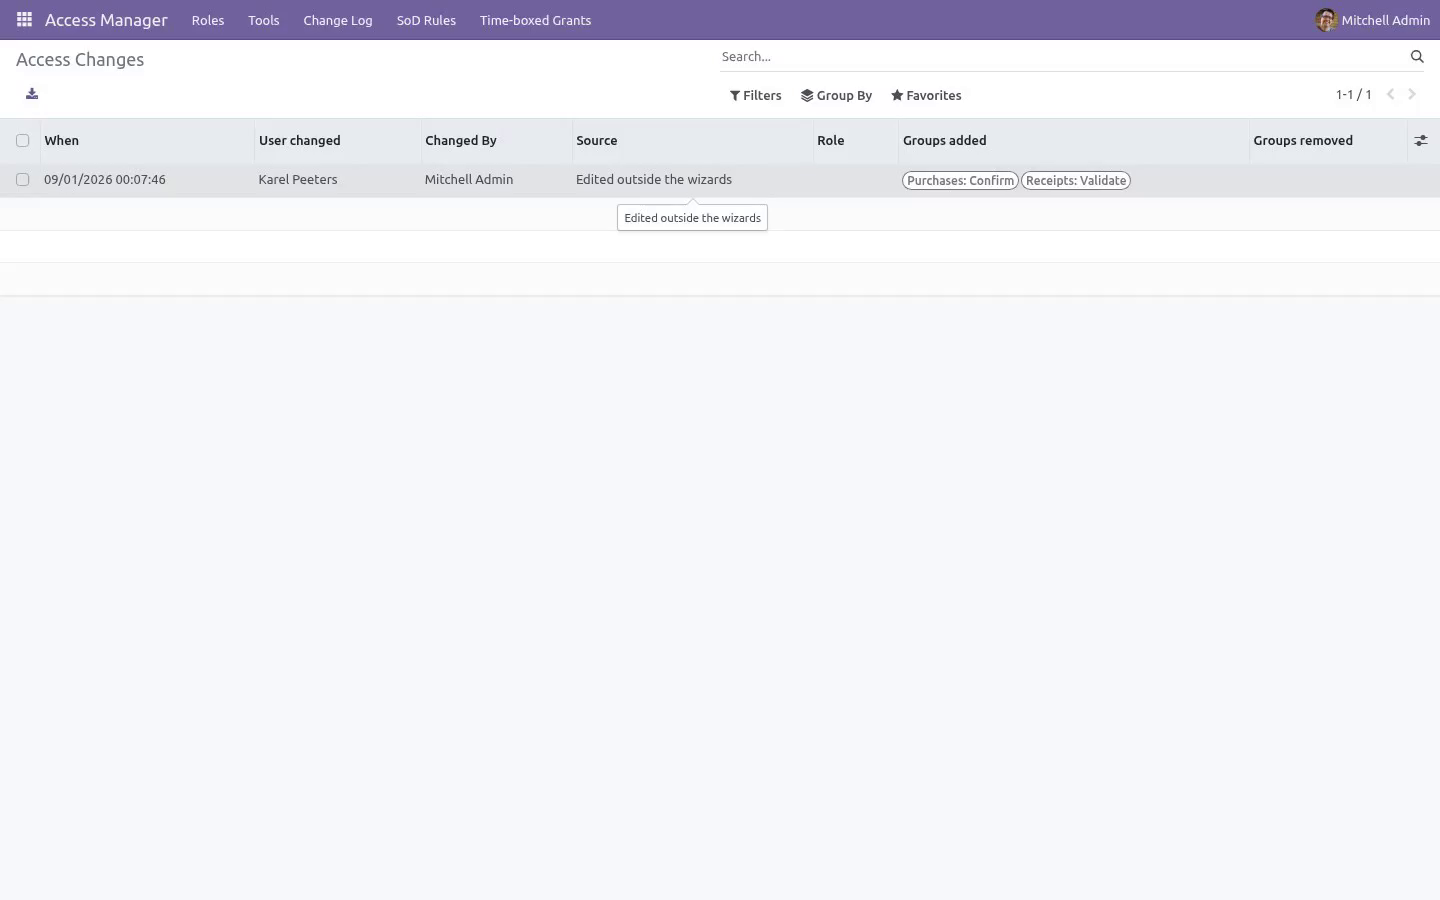The width and height of the screenshot is (1440, 900).
Task: Click the 1-1 / 1 pager counter
Action: [1354, 95]
